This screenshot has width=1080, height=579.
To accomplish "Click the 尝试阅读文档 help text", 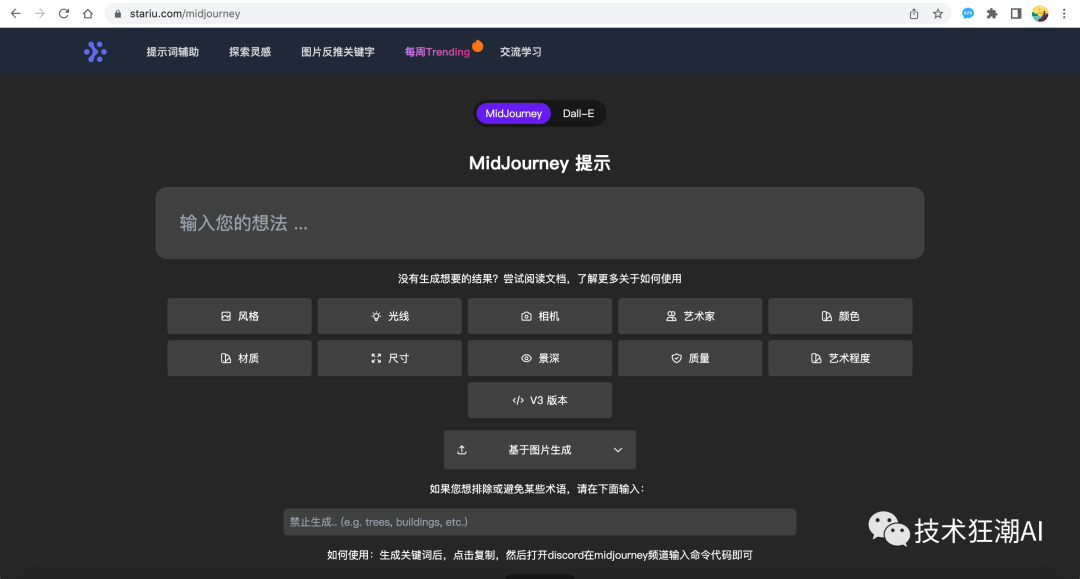I will tap(535, 279).
